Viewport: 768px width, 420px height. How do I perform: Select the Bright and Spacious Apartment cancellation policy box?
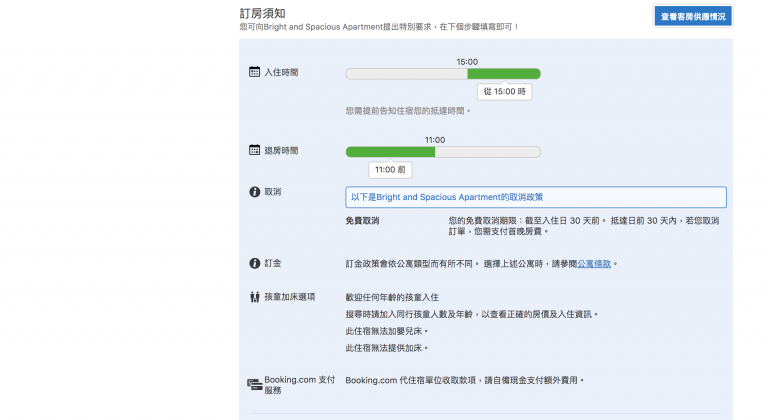point(535,197)
